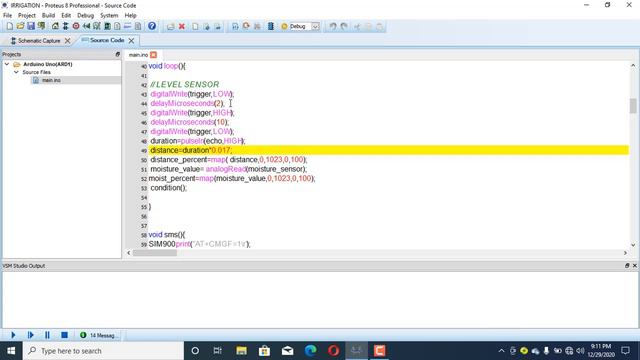Click the Windows search box
Viewport: 640px width, 360px height.
[x=103, y=351]
